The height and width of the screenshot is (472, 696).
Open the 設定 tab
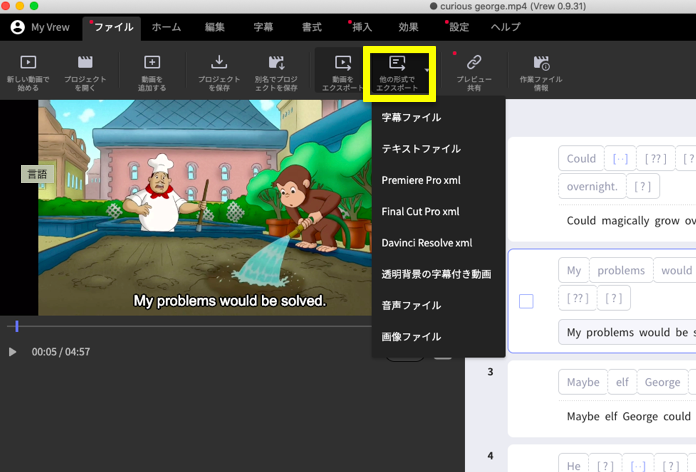(x=459, y=27)
